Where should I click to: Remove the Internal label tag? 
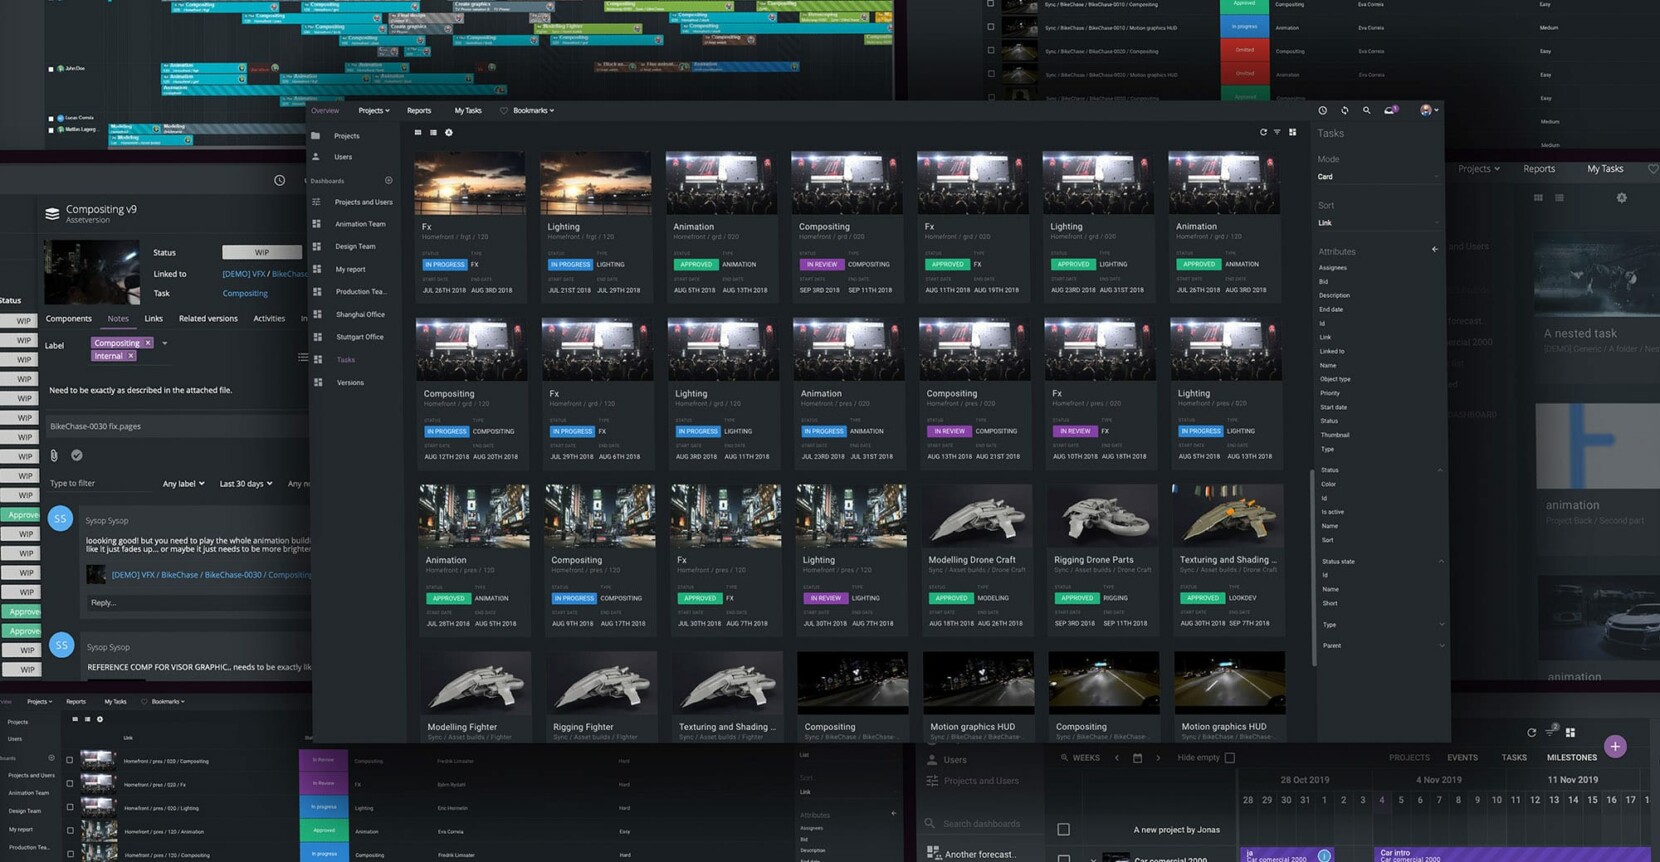(x=131, y=356)
